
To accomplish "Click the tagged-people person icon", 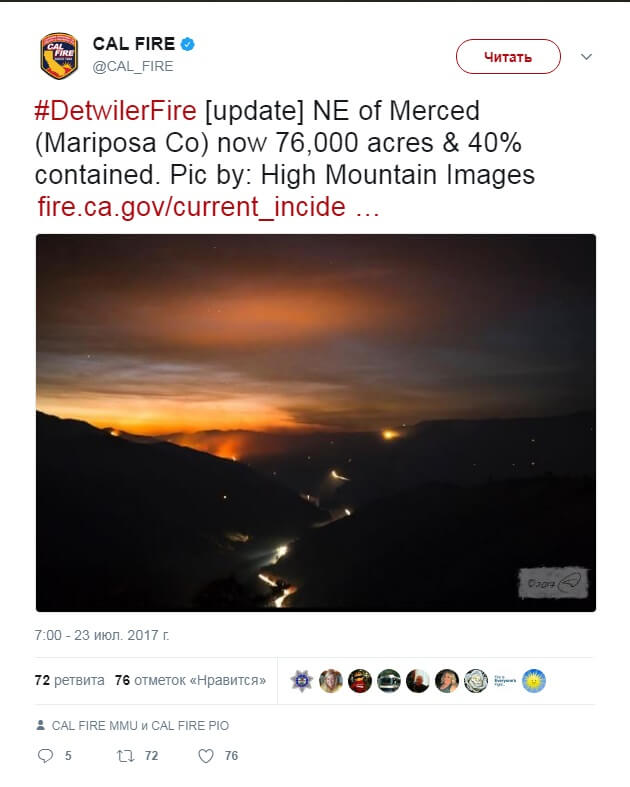I will (41, 725).
